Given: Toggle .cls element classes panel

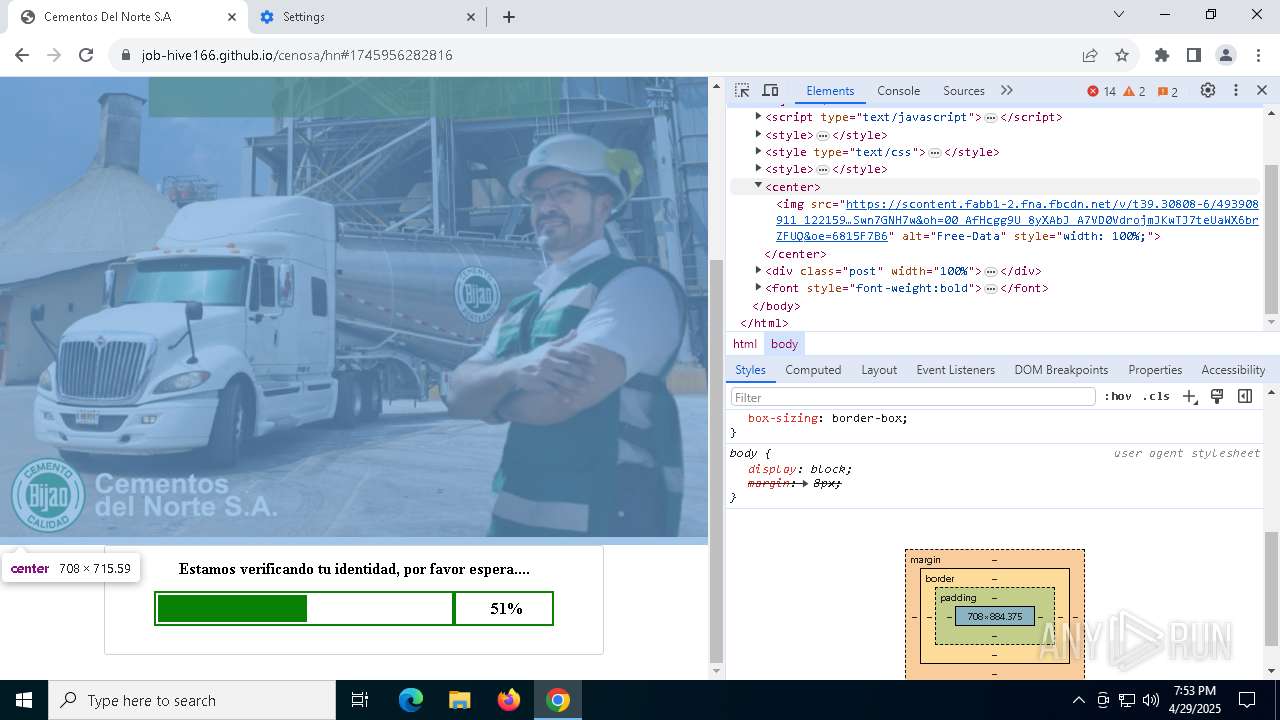Looking at the screenshot, I should point(1156,397).
